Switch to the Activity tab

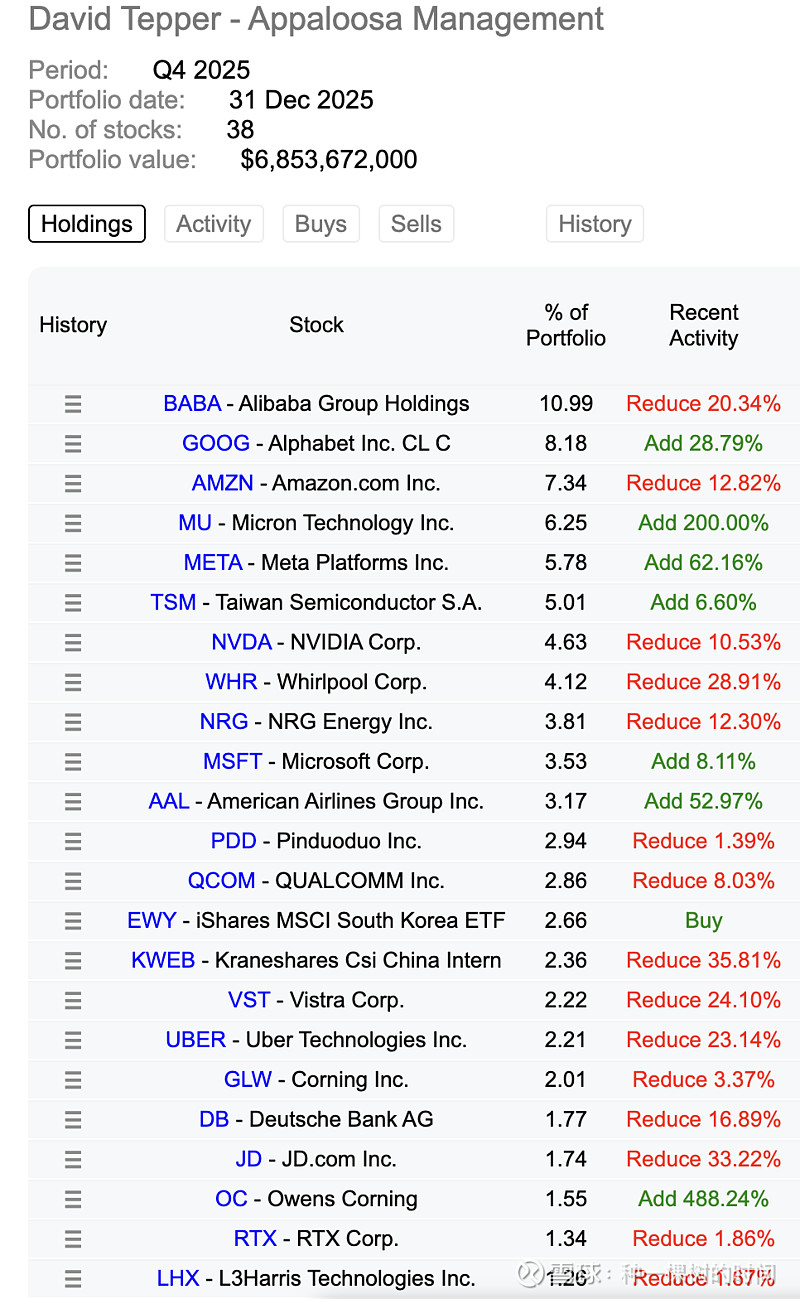click(213, 224)
